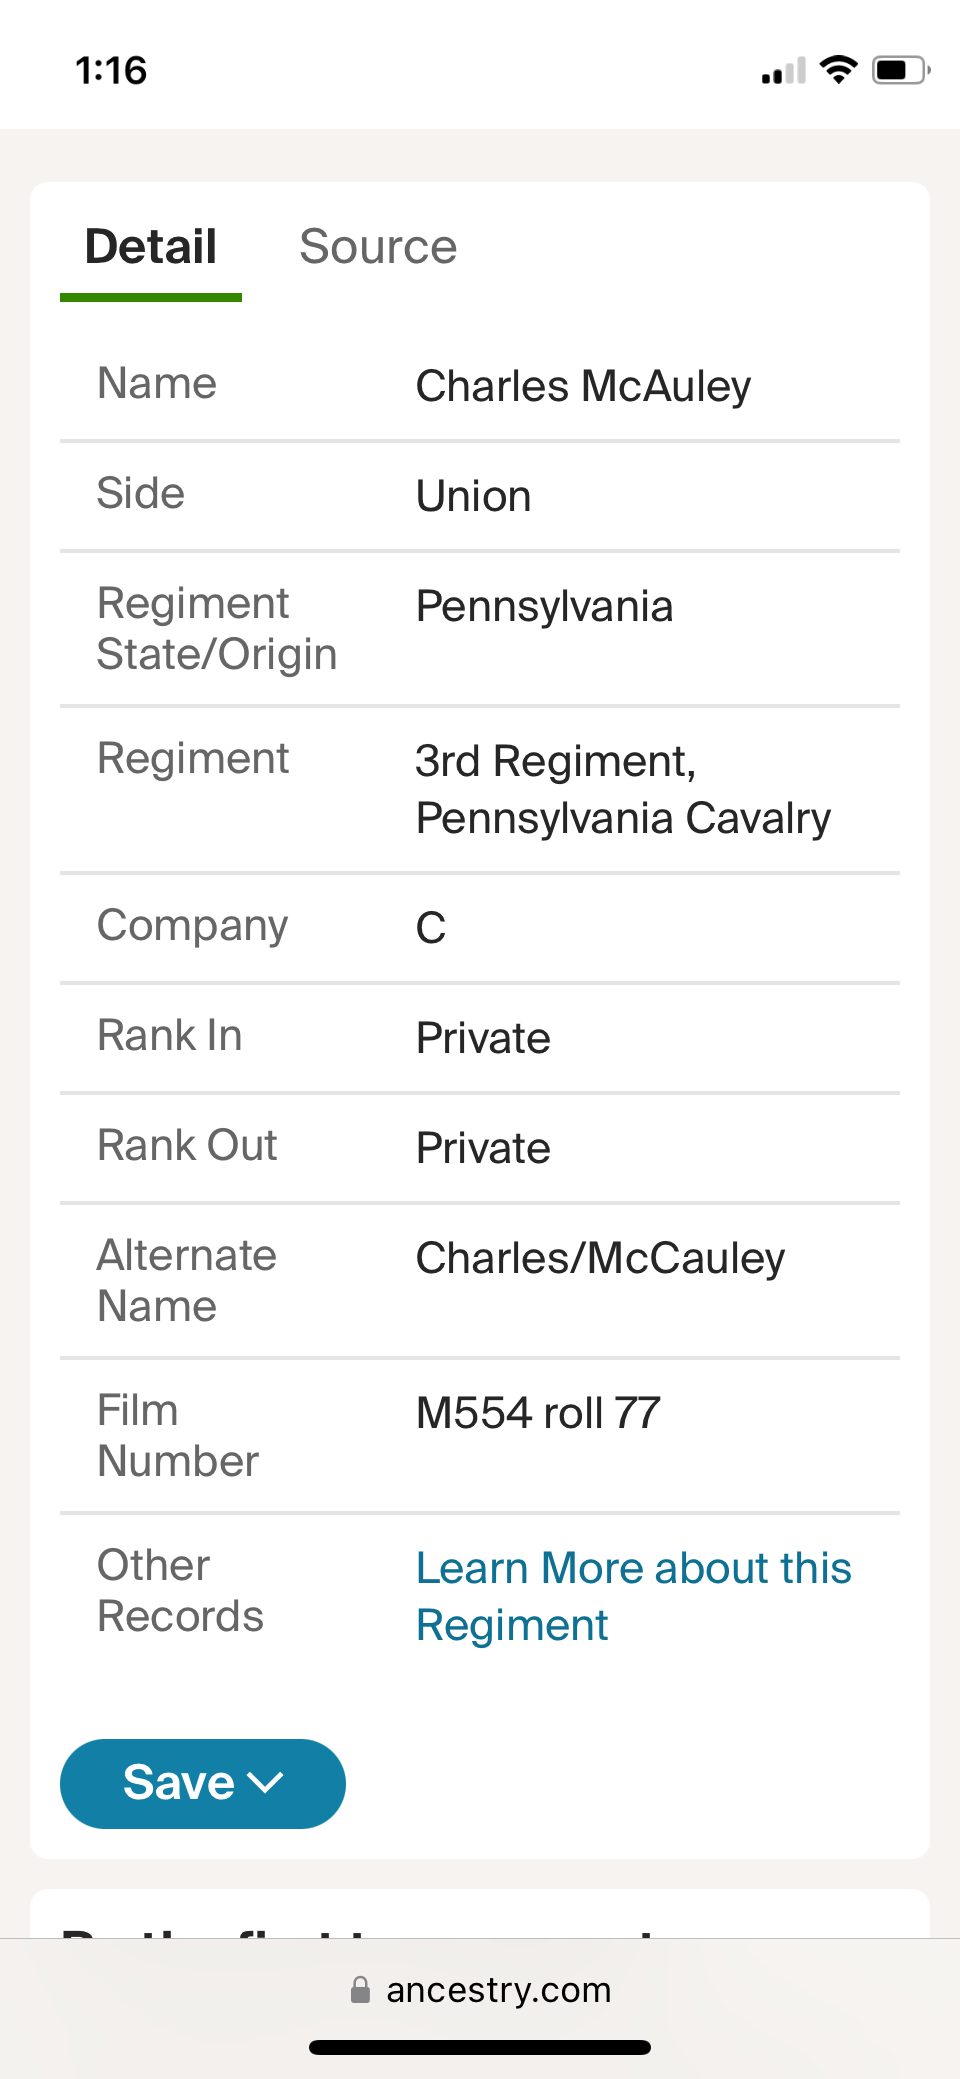Tap the ancestry.com address bar text
The width and height of the screenshot is (960, 2079).
click(498, 1990)
